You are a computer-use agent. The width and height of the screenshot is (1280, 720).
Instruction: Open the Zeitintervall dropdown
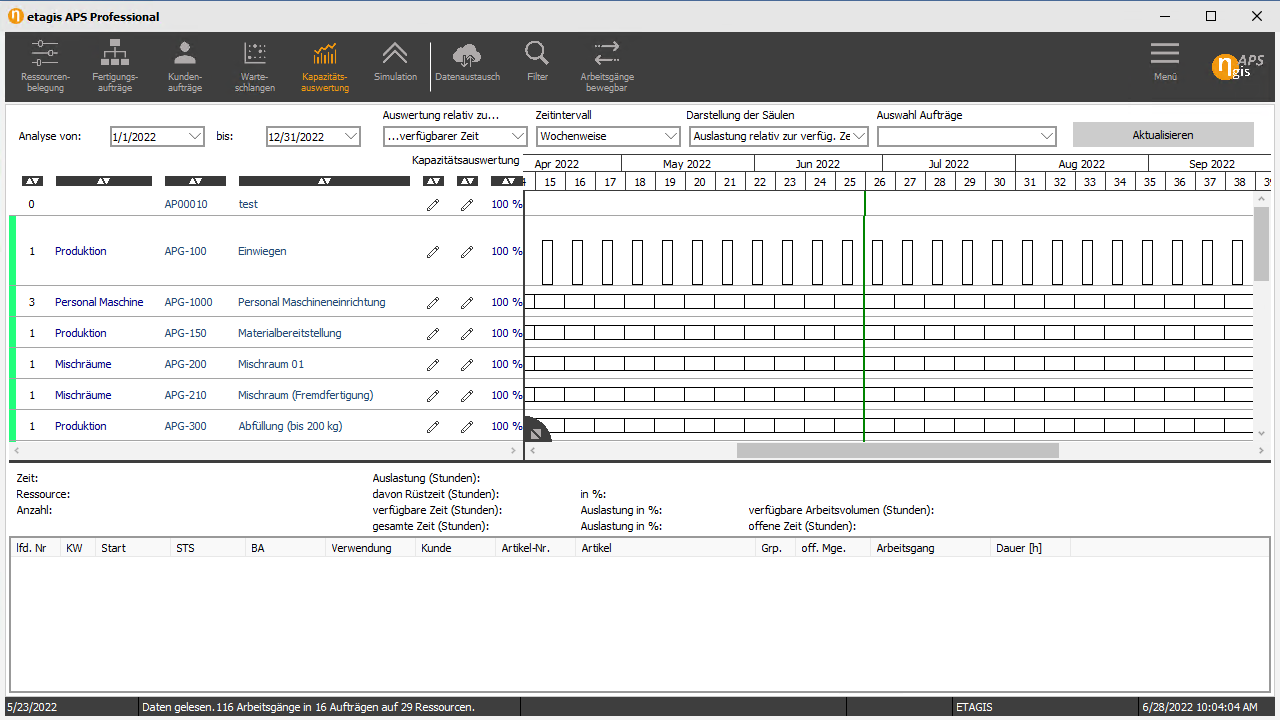[x=671, y=136]
